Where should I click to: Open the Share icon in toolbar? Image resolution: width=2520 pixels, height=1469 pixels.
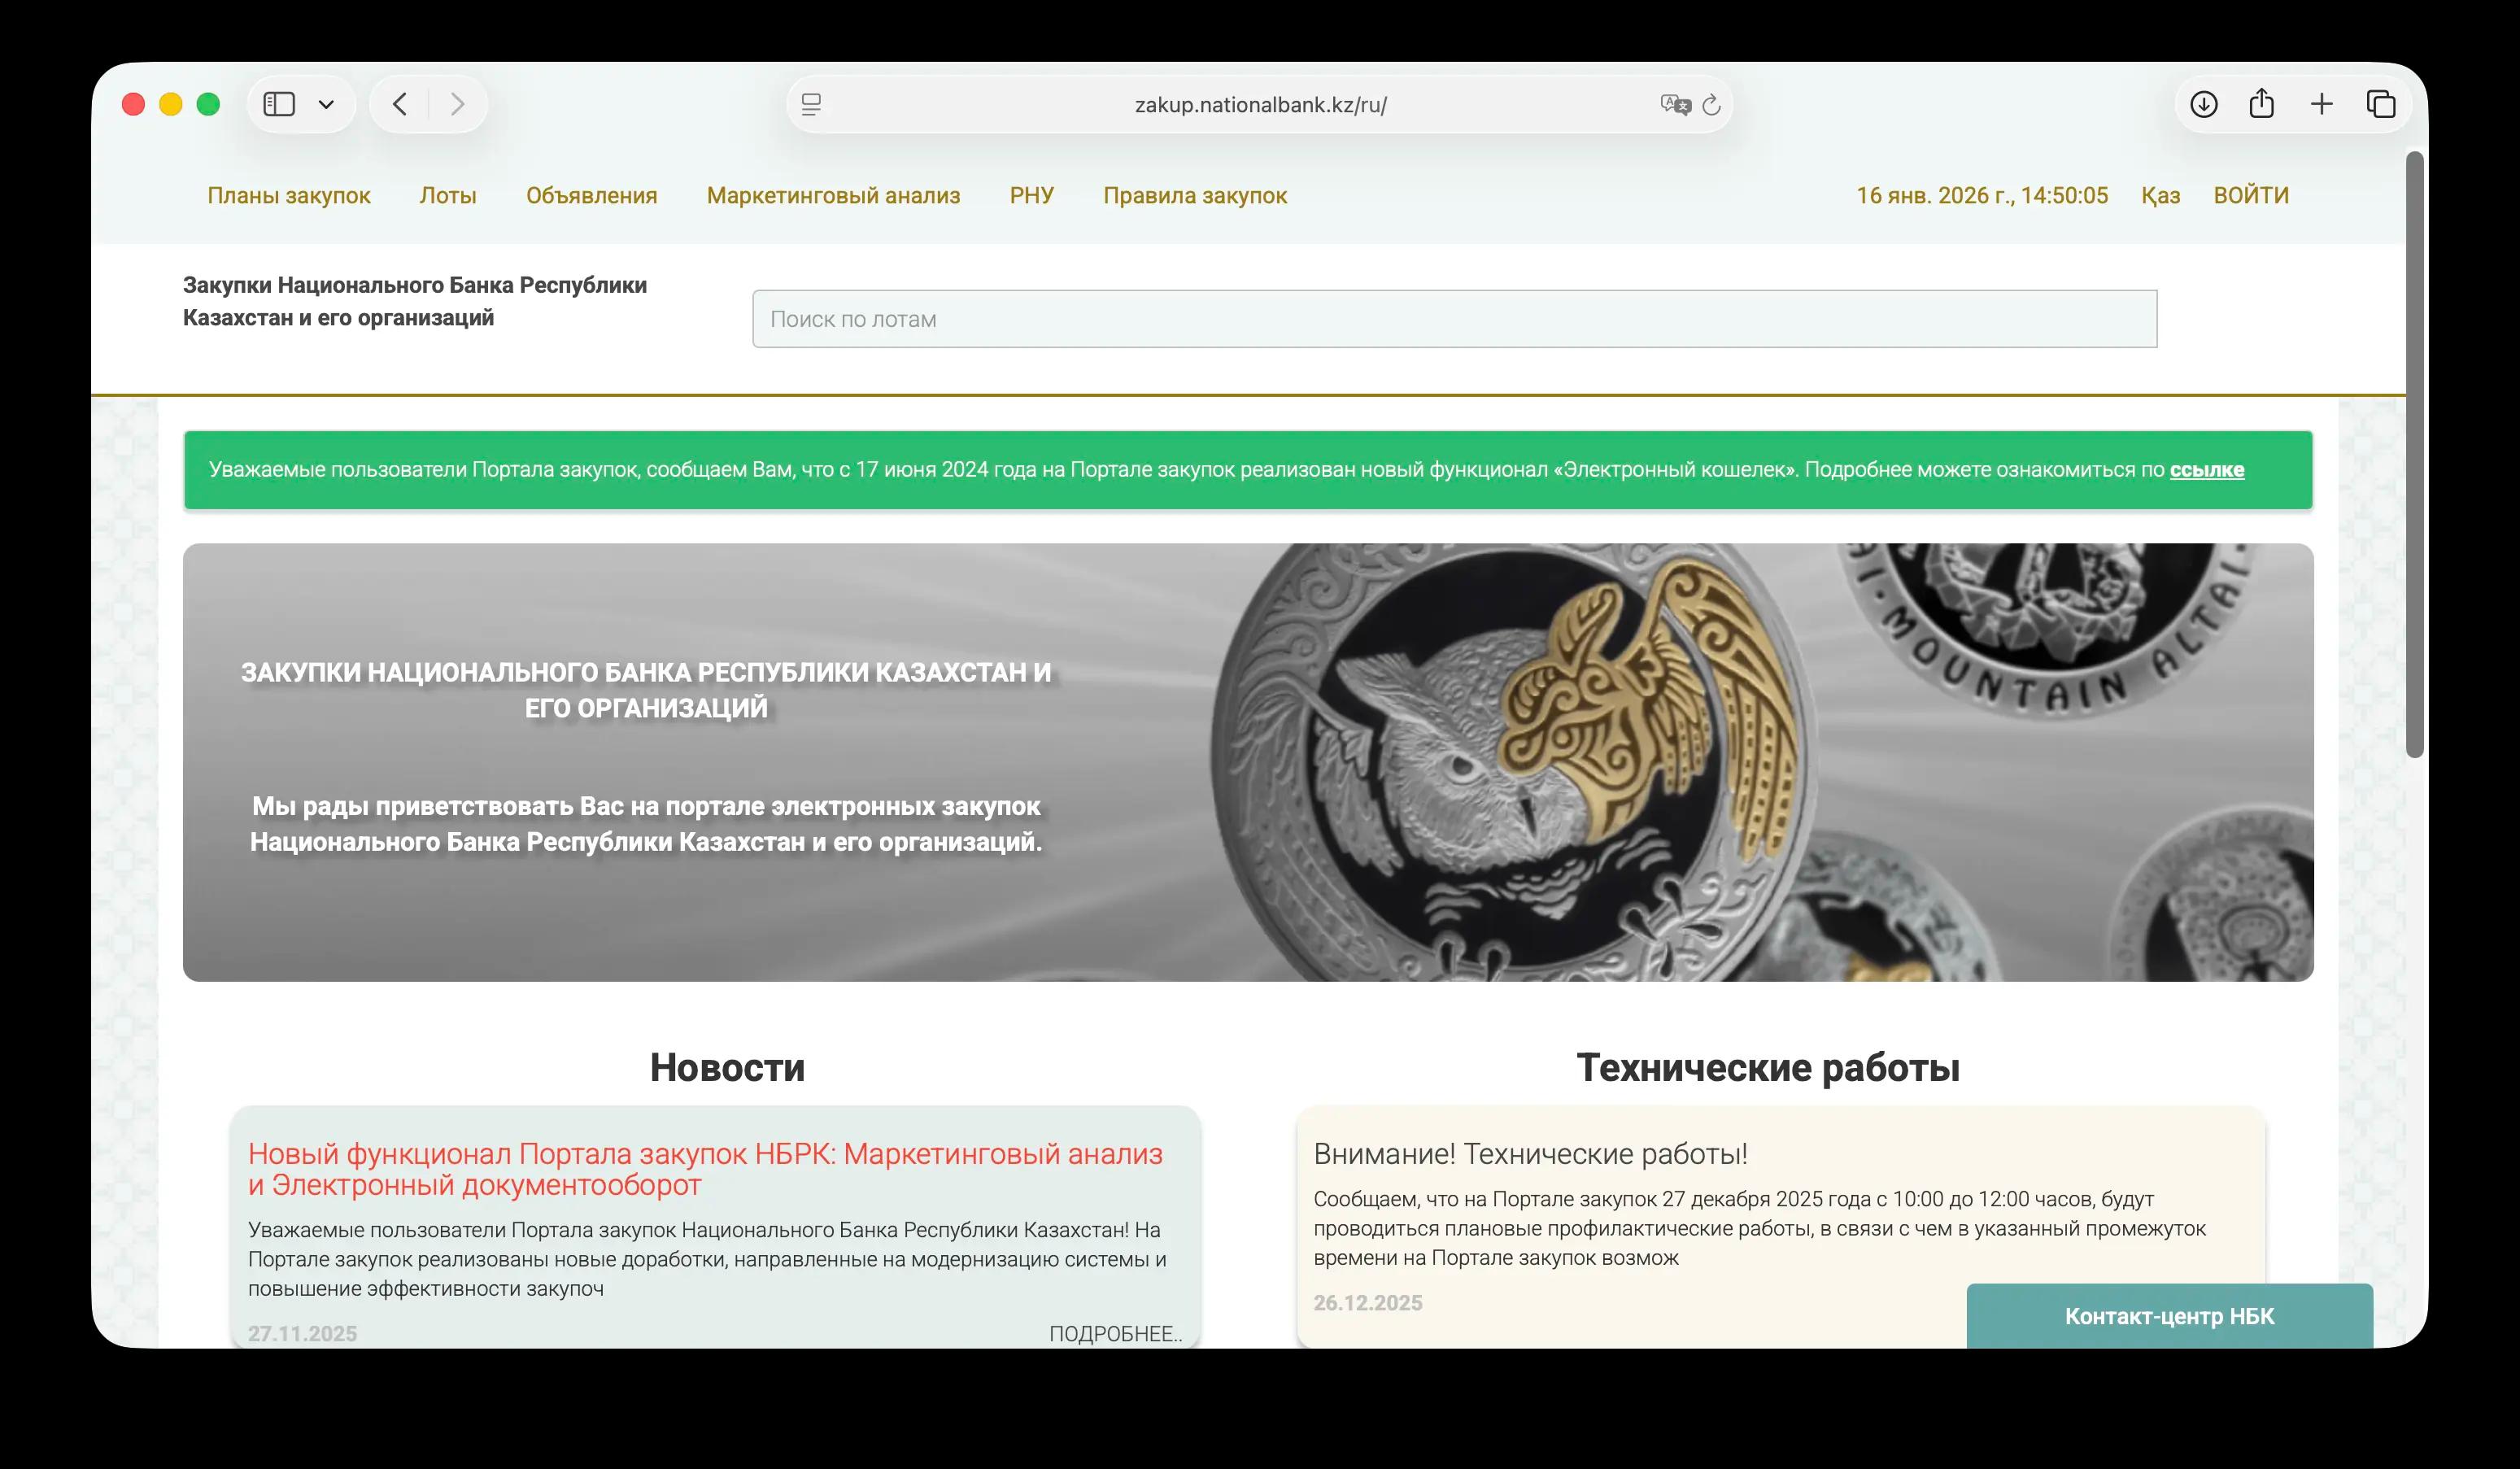(2262, 104)
